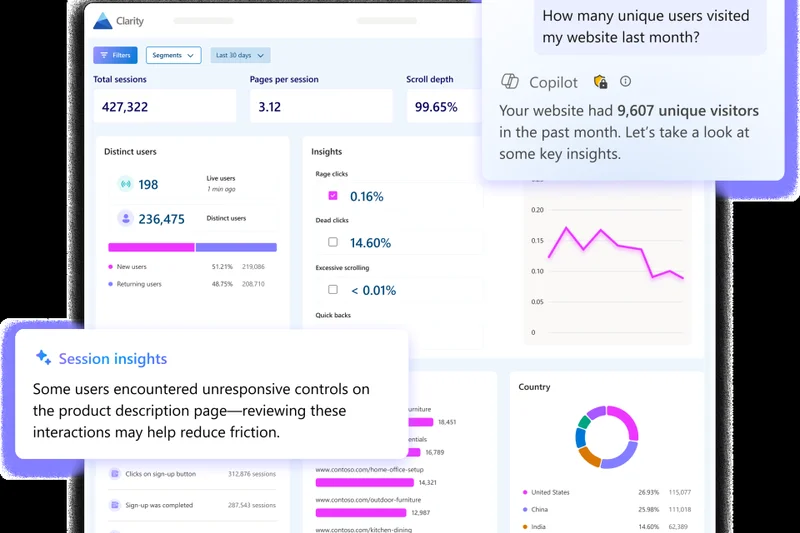Click the contoso.com/home-office-setup URL
Screen dimensions: 800x533
point(369,469)
